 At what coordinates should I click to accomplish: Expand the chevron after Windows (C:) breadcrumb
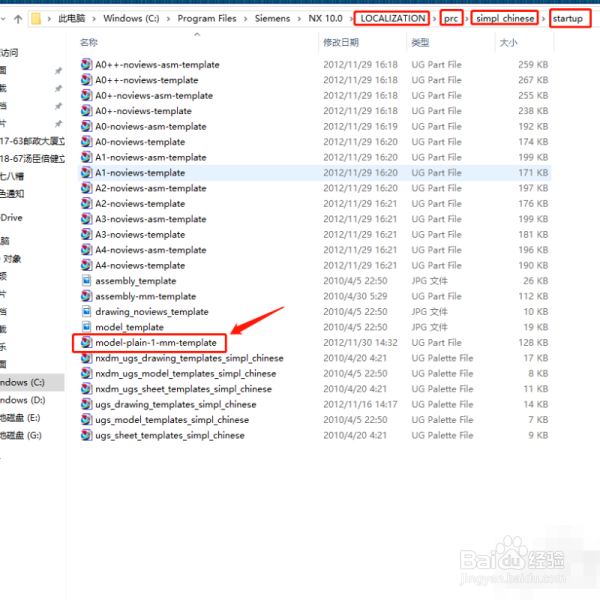pyautogui.click(x=168, y=19)
